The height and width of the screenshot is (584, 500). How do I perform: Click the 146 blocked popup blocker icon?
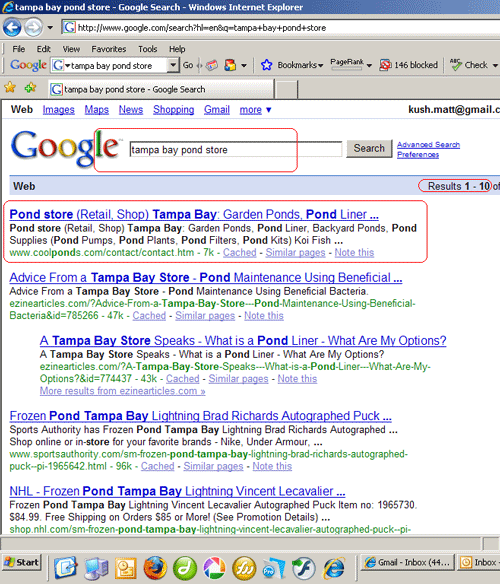[385, 65]
